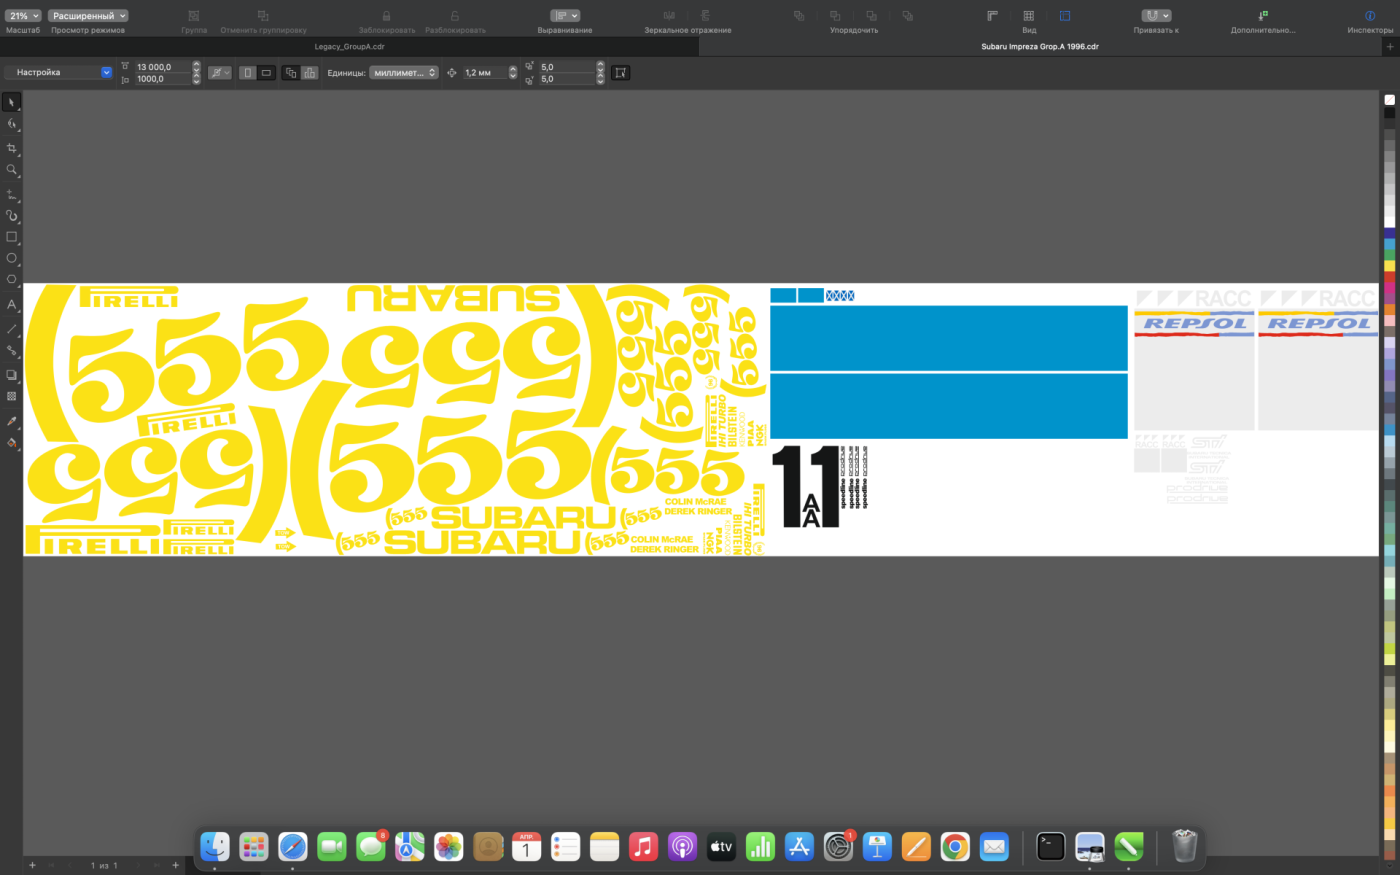The height and width of the screenshot is (875, 1400).
Task: Switch page to portrait orientation
Action: [248, 73]
